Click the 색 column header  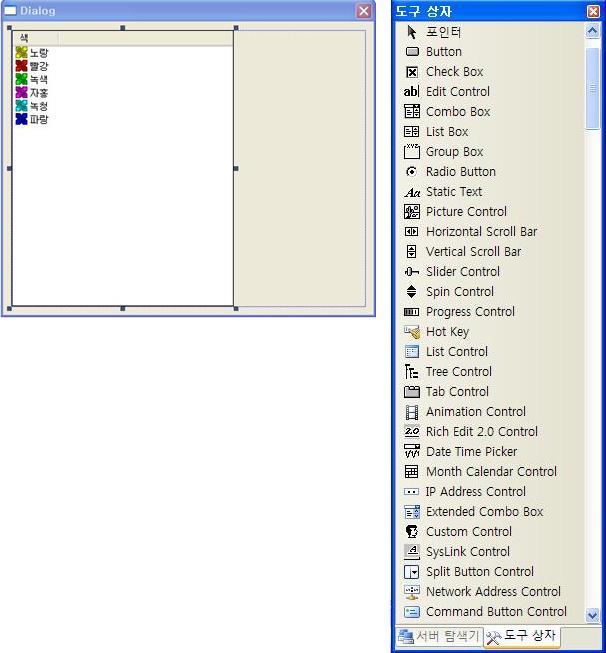pos(35,38)
